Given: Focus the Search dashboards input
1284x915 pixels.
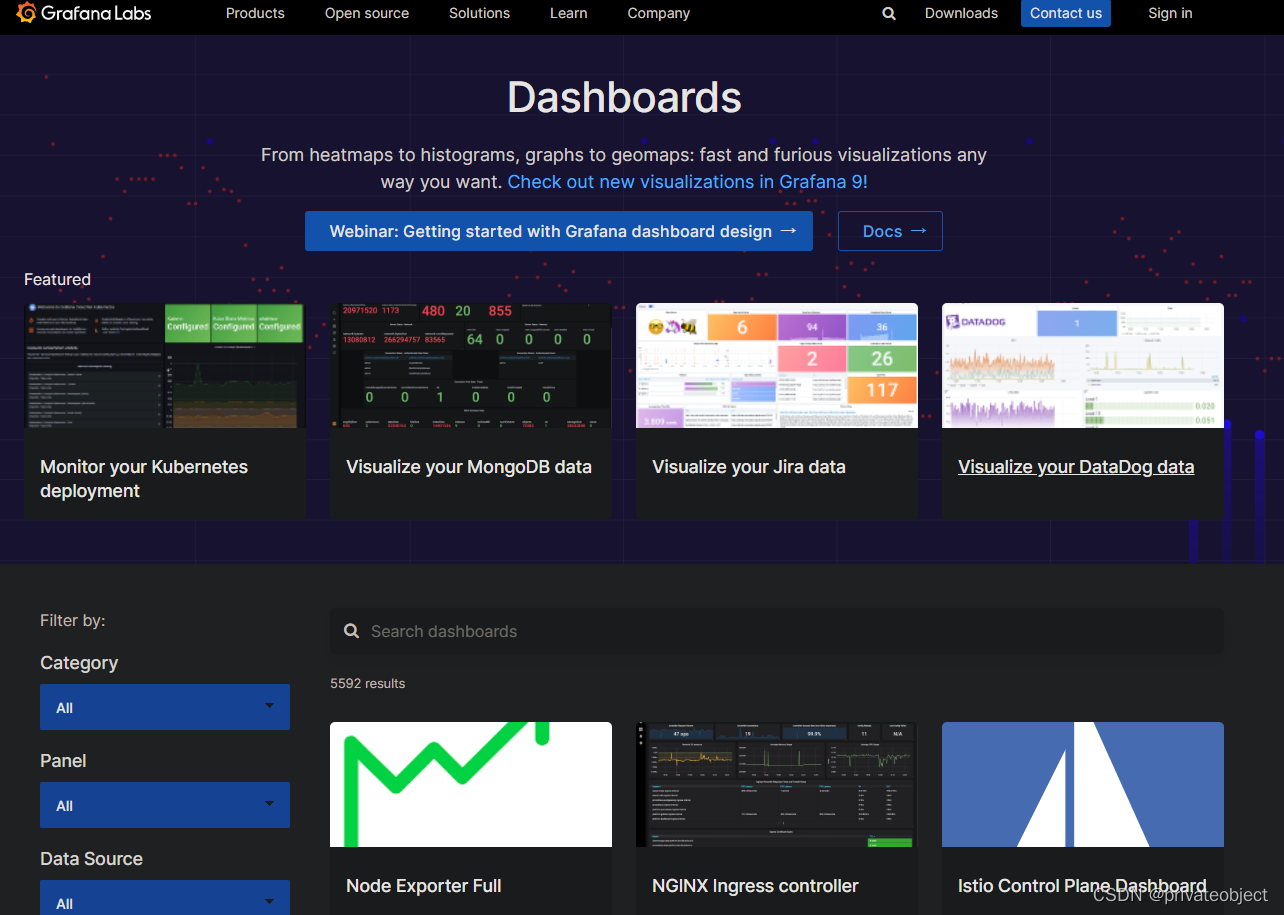Looking at the screenshot, I should click(777, 631).
